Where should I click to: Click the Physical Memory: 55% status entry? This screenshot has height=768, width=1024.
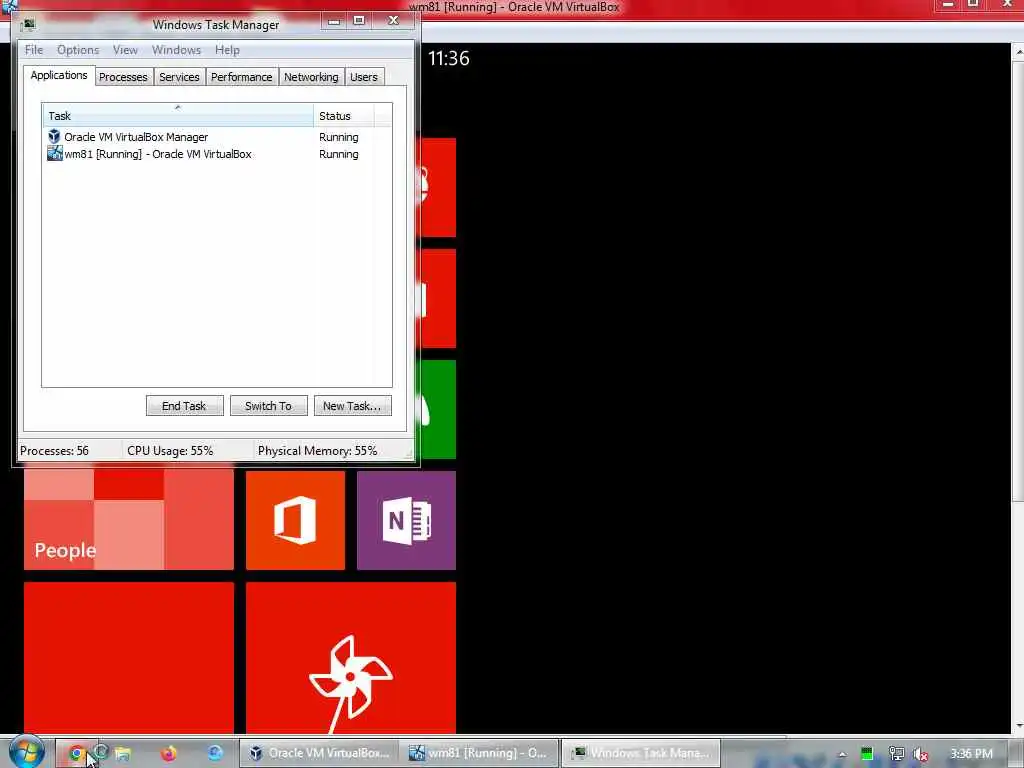point(317,451)
